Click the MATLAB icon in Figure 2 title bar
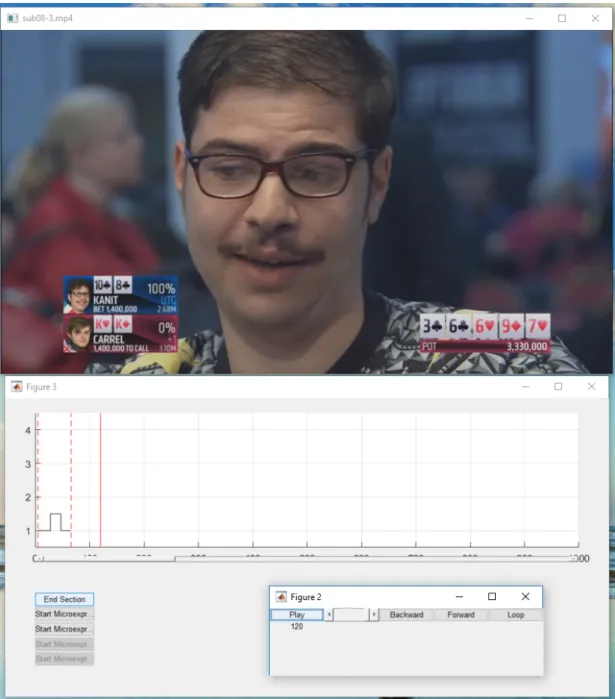The image size is (615, 699). 281,596
